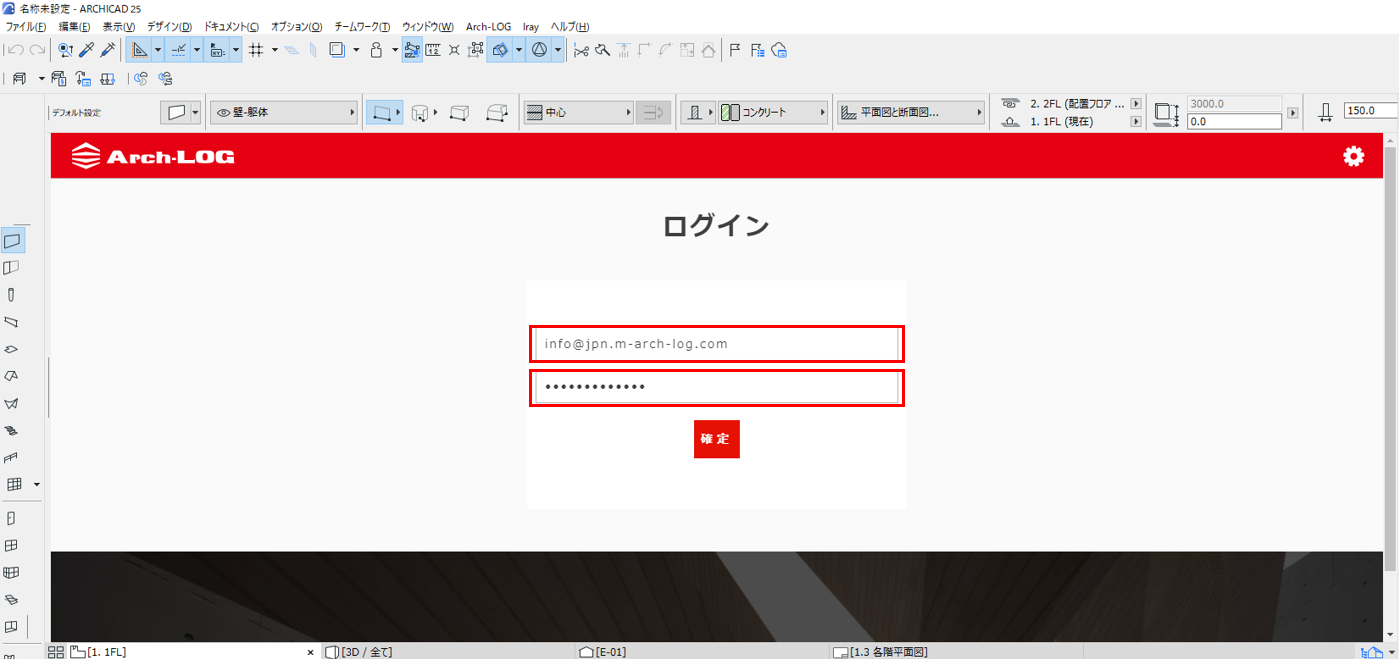1399x659 pixels.
Task: Click the Find and Select icon
Action: (66, 50)
